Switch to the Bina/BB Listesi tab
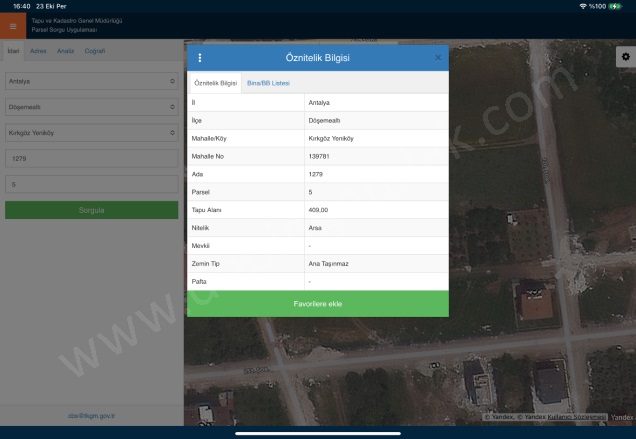The width and height of the screenshot is (636, 439). [268, 83]
